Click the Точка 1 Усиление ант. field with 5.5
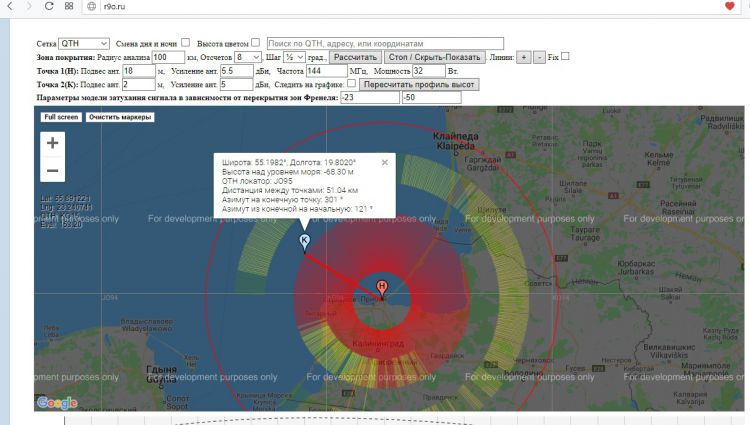Image resolution: width=750 pixels, height=425 pixels. pyautogui.click(x=237, y=71)
